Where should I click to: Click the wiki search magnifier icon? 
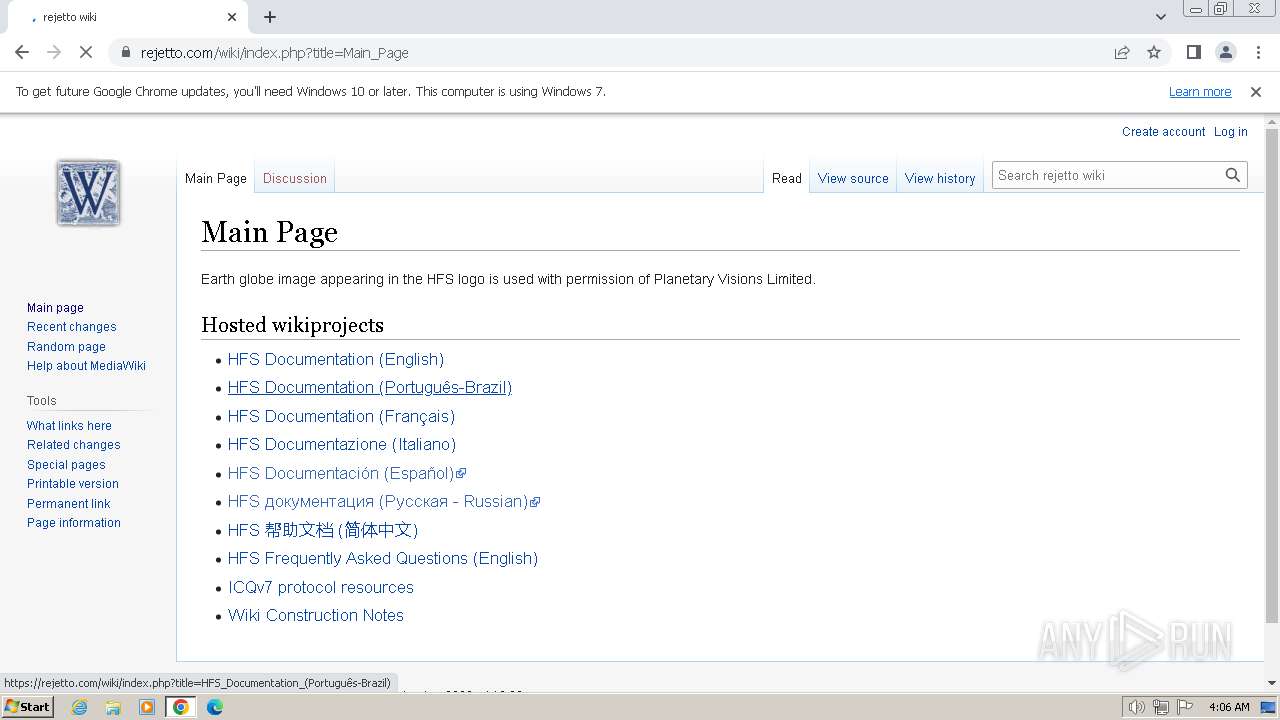click(1233, 175)
